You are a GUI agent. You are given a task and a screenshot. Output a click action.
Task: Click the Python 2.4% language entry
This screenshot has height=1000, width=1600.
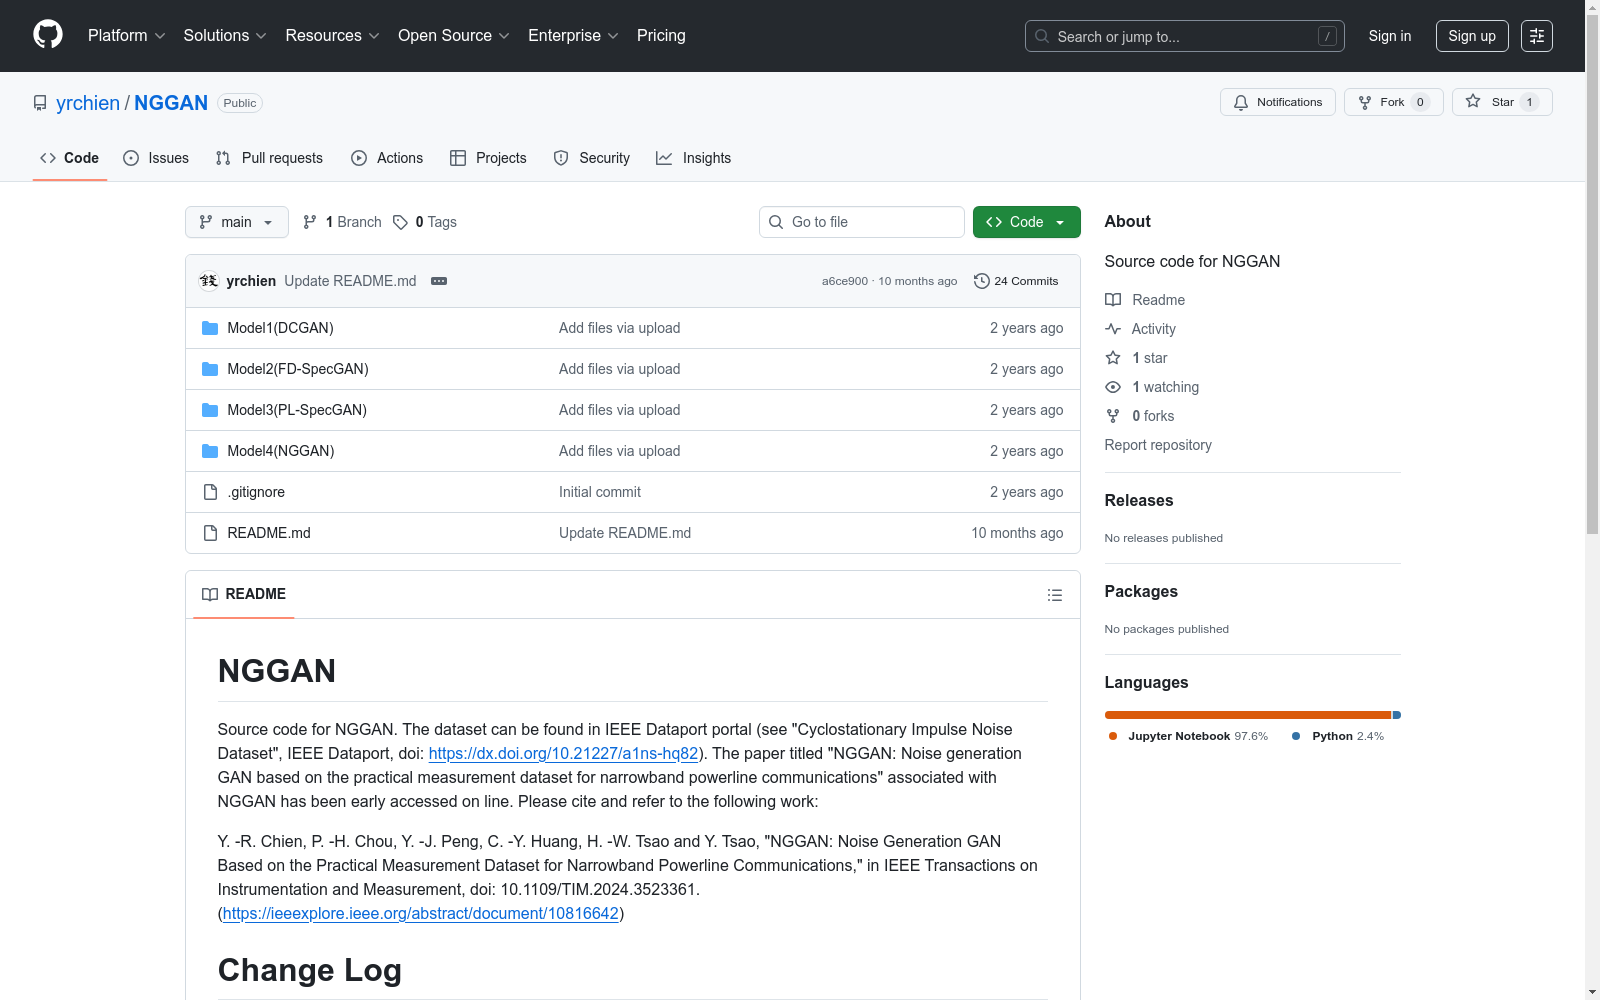pos(1338,736)
